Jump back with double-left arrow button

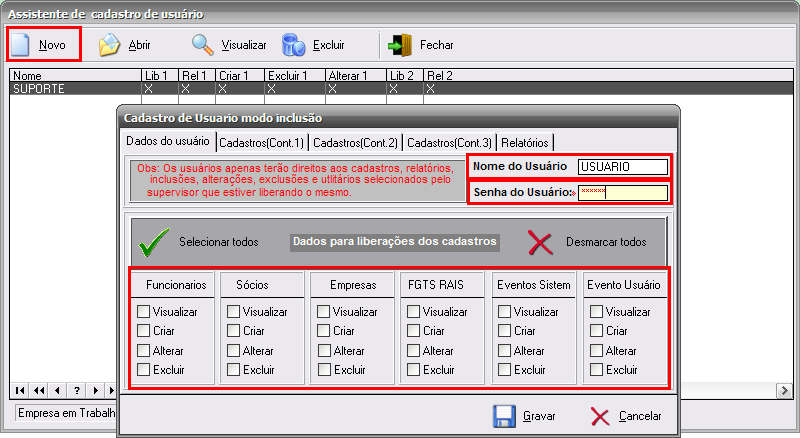click(39, 391)
